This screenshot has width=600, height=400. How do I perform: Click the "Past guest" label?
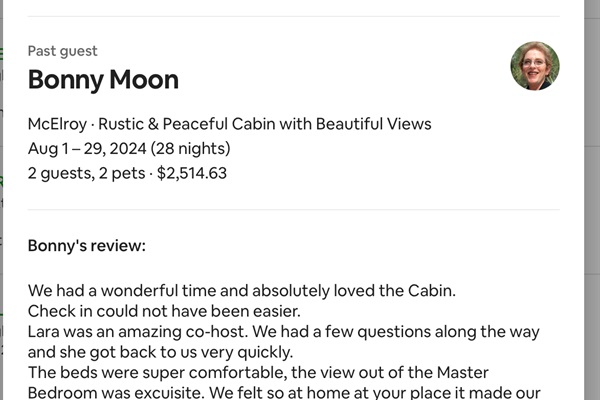coord(62,51)
